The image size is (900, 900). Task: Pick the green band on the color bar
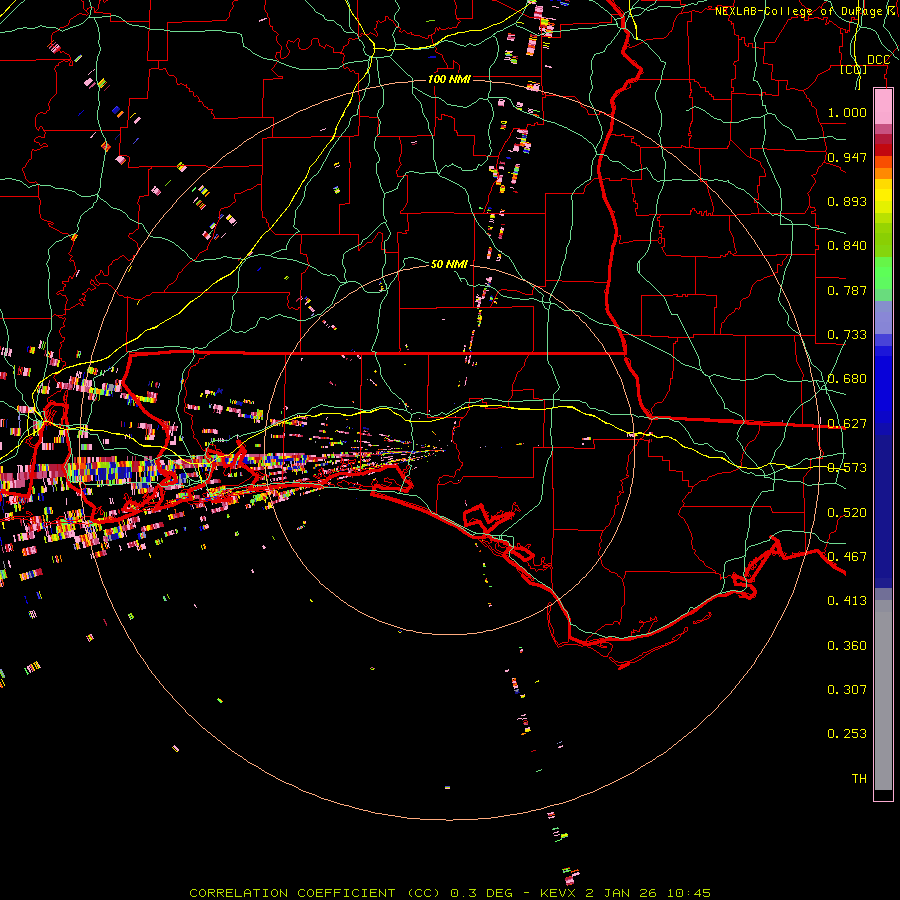pos(883,272)
